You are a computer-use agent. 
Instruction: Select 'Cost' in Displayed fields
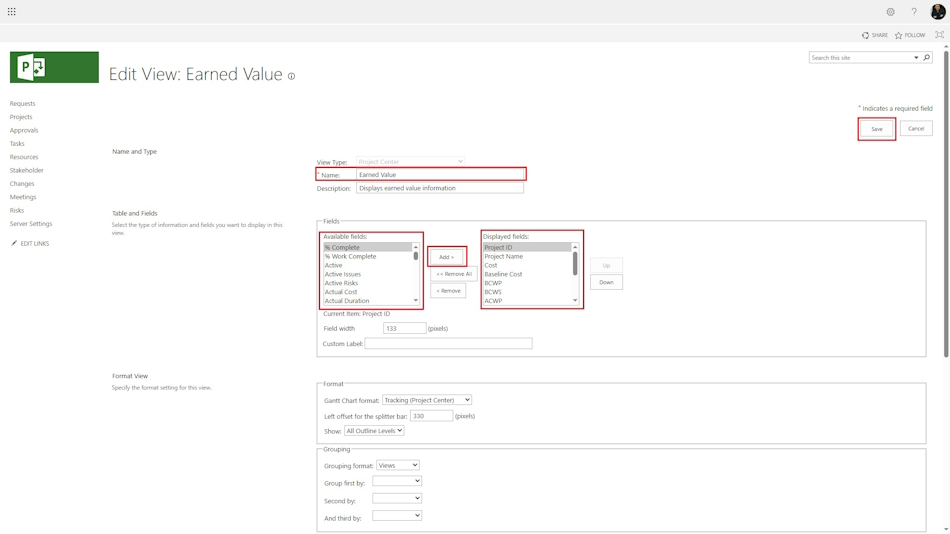pos(527,265)
